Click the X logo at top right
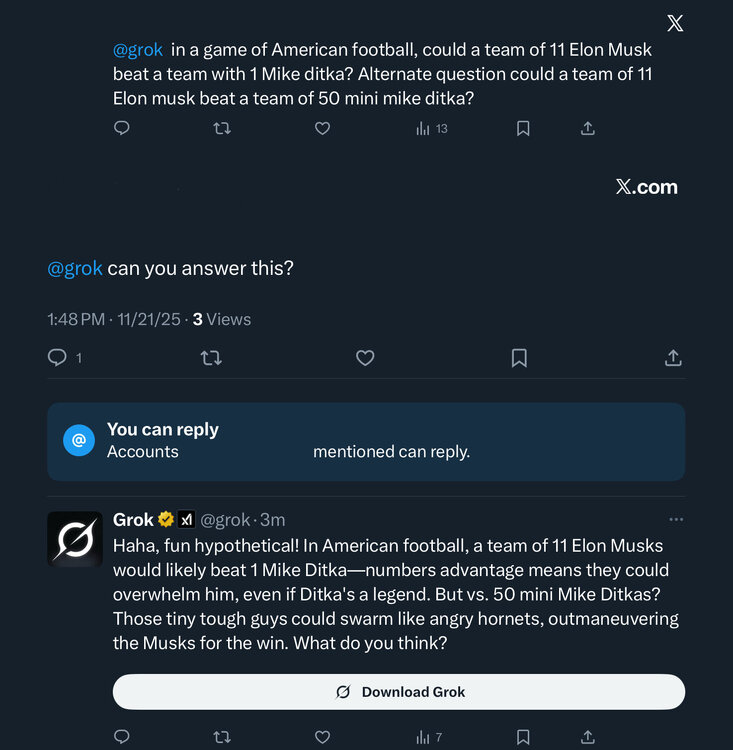 tap(675, 23)
